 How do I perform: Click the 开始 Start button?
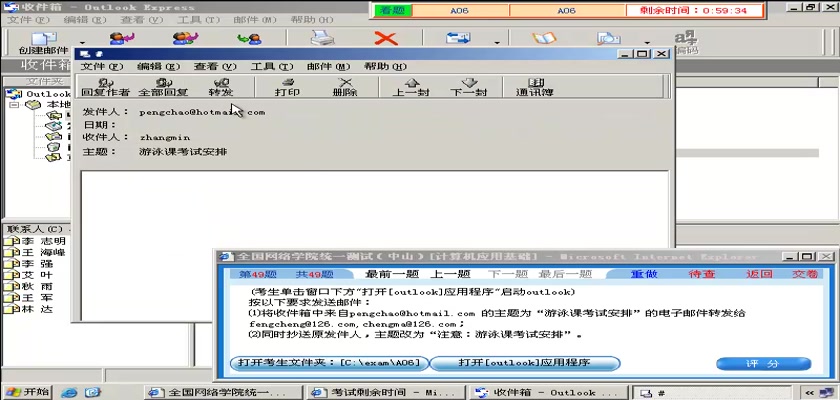point(26,392)
